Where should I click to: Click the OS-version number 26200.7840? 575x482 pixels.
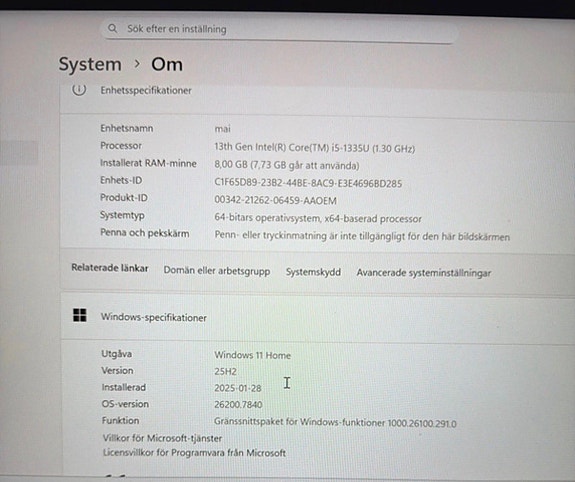click(238, 405)
